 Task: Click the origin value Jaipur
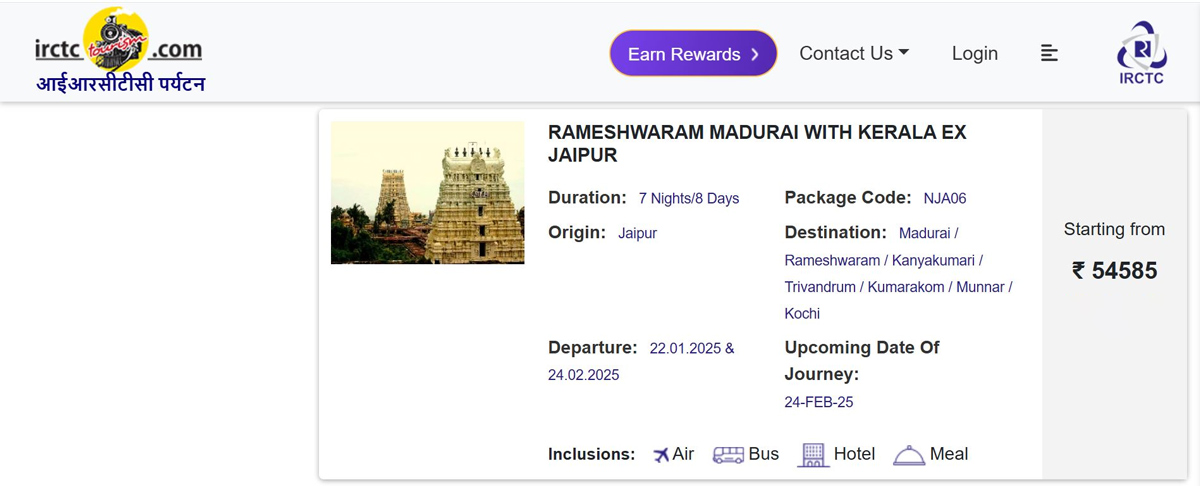pyautogui.click(x=637, y=233)
